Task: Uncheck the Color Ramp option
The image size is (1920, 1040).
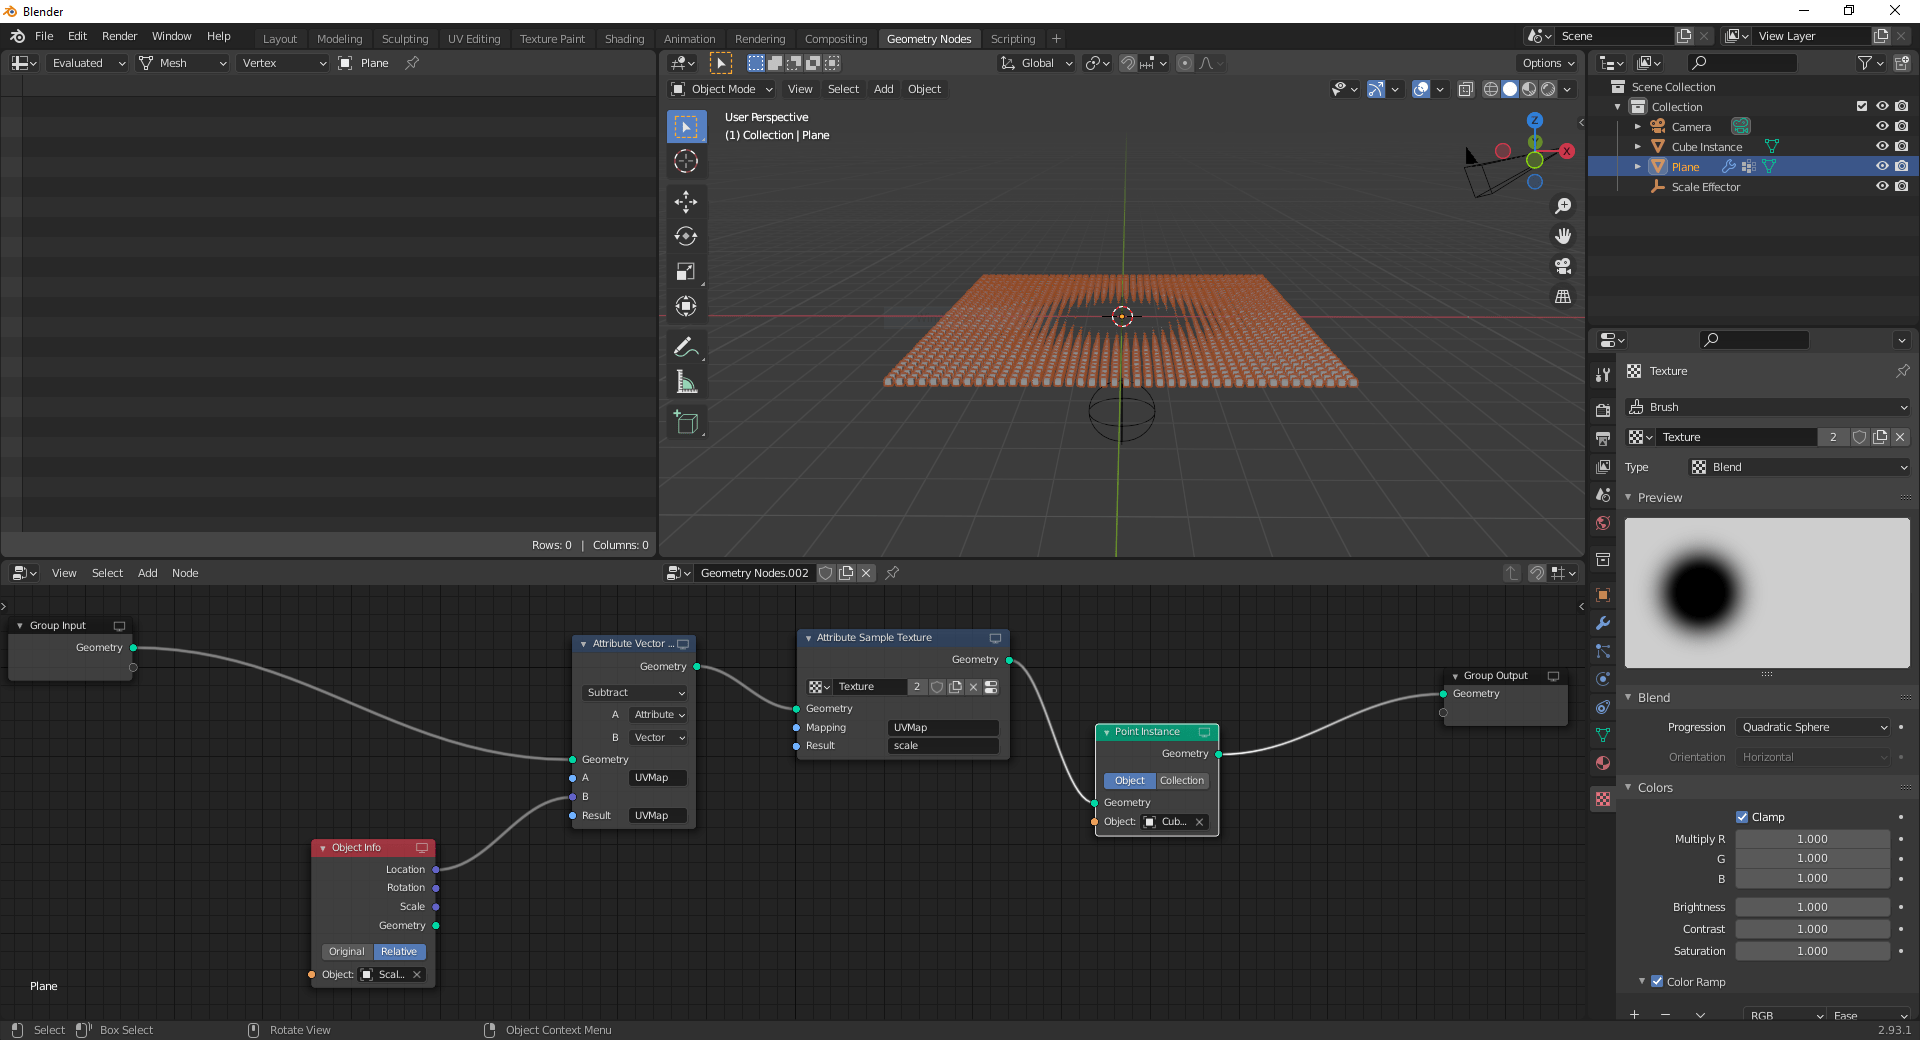Action: (1659, 982)
